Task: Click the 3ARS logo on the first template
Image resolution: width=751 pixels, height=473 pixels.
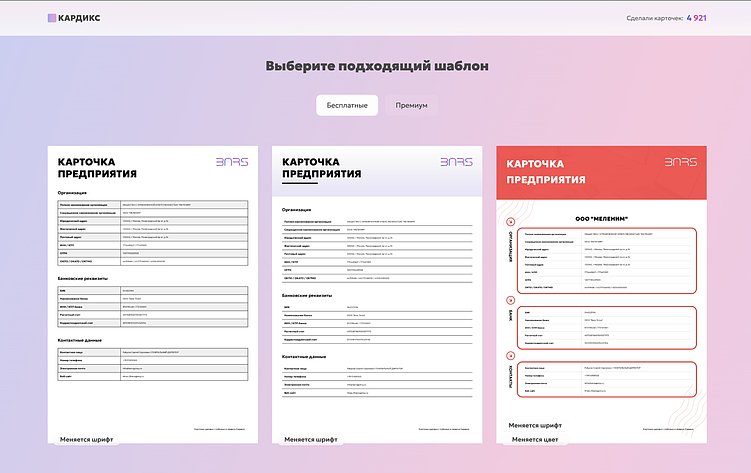Action: (x=232, y=162)
